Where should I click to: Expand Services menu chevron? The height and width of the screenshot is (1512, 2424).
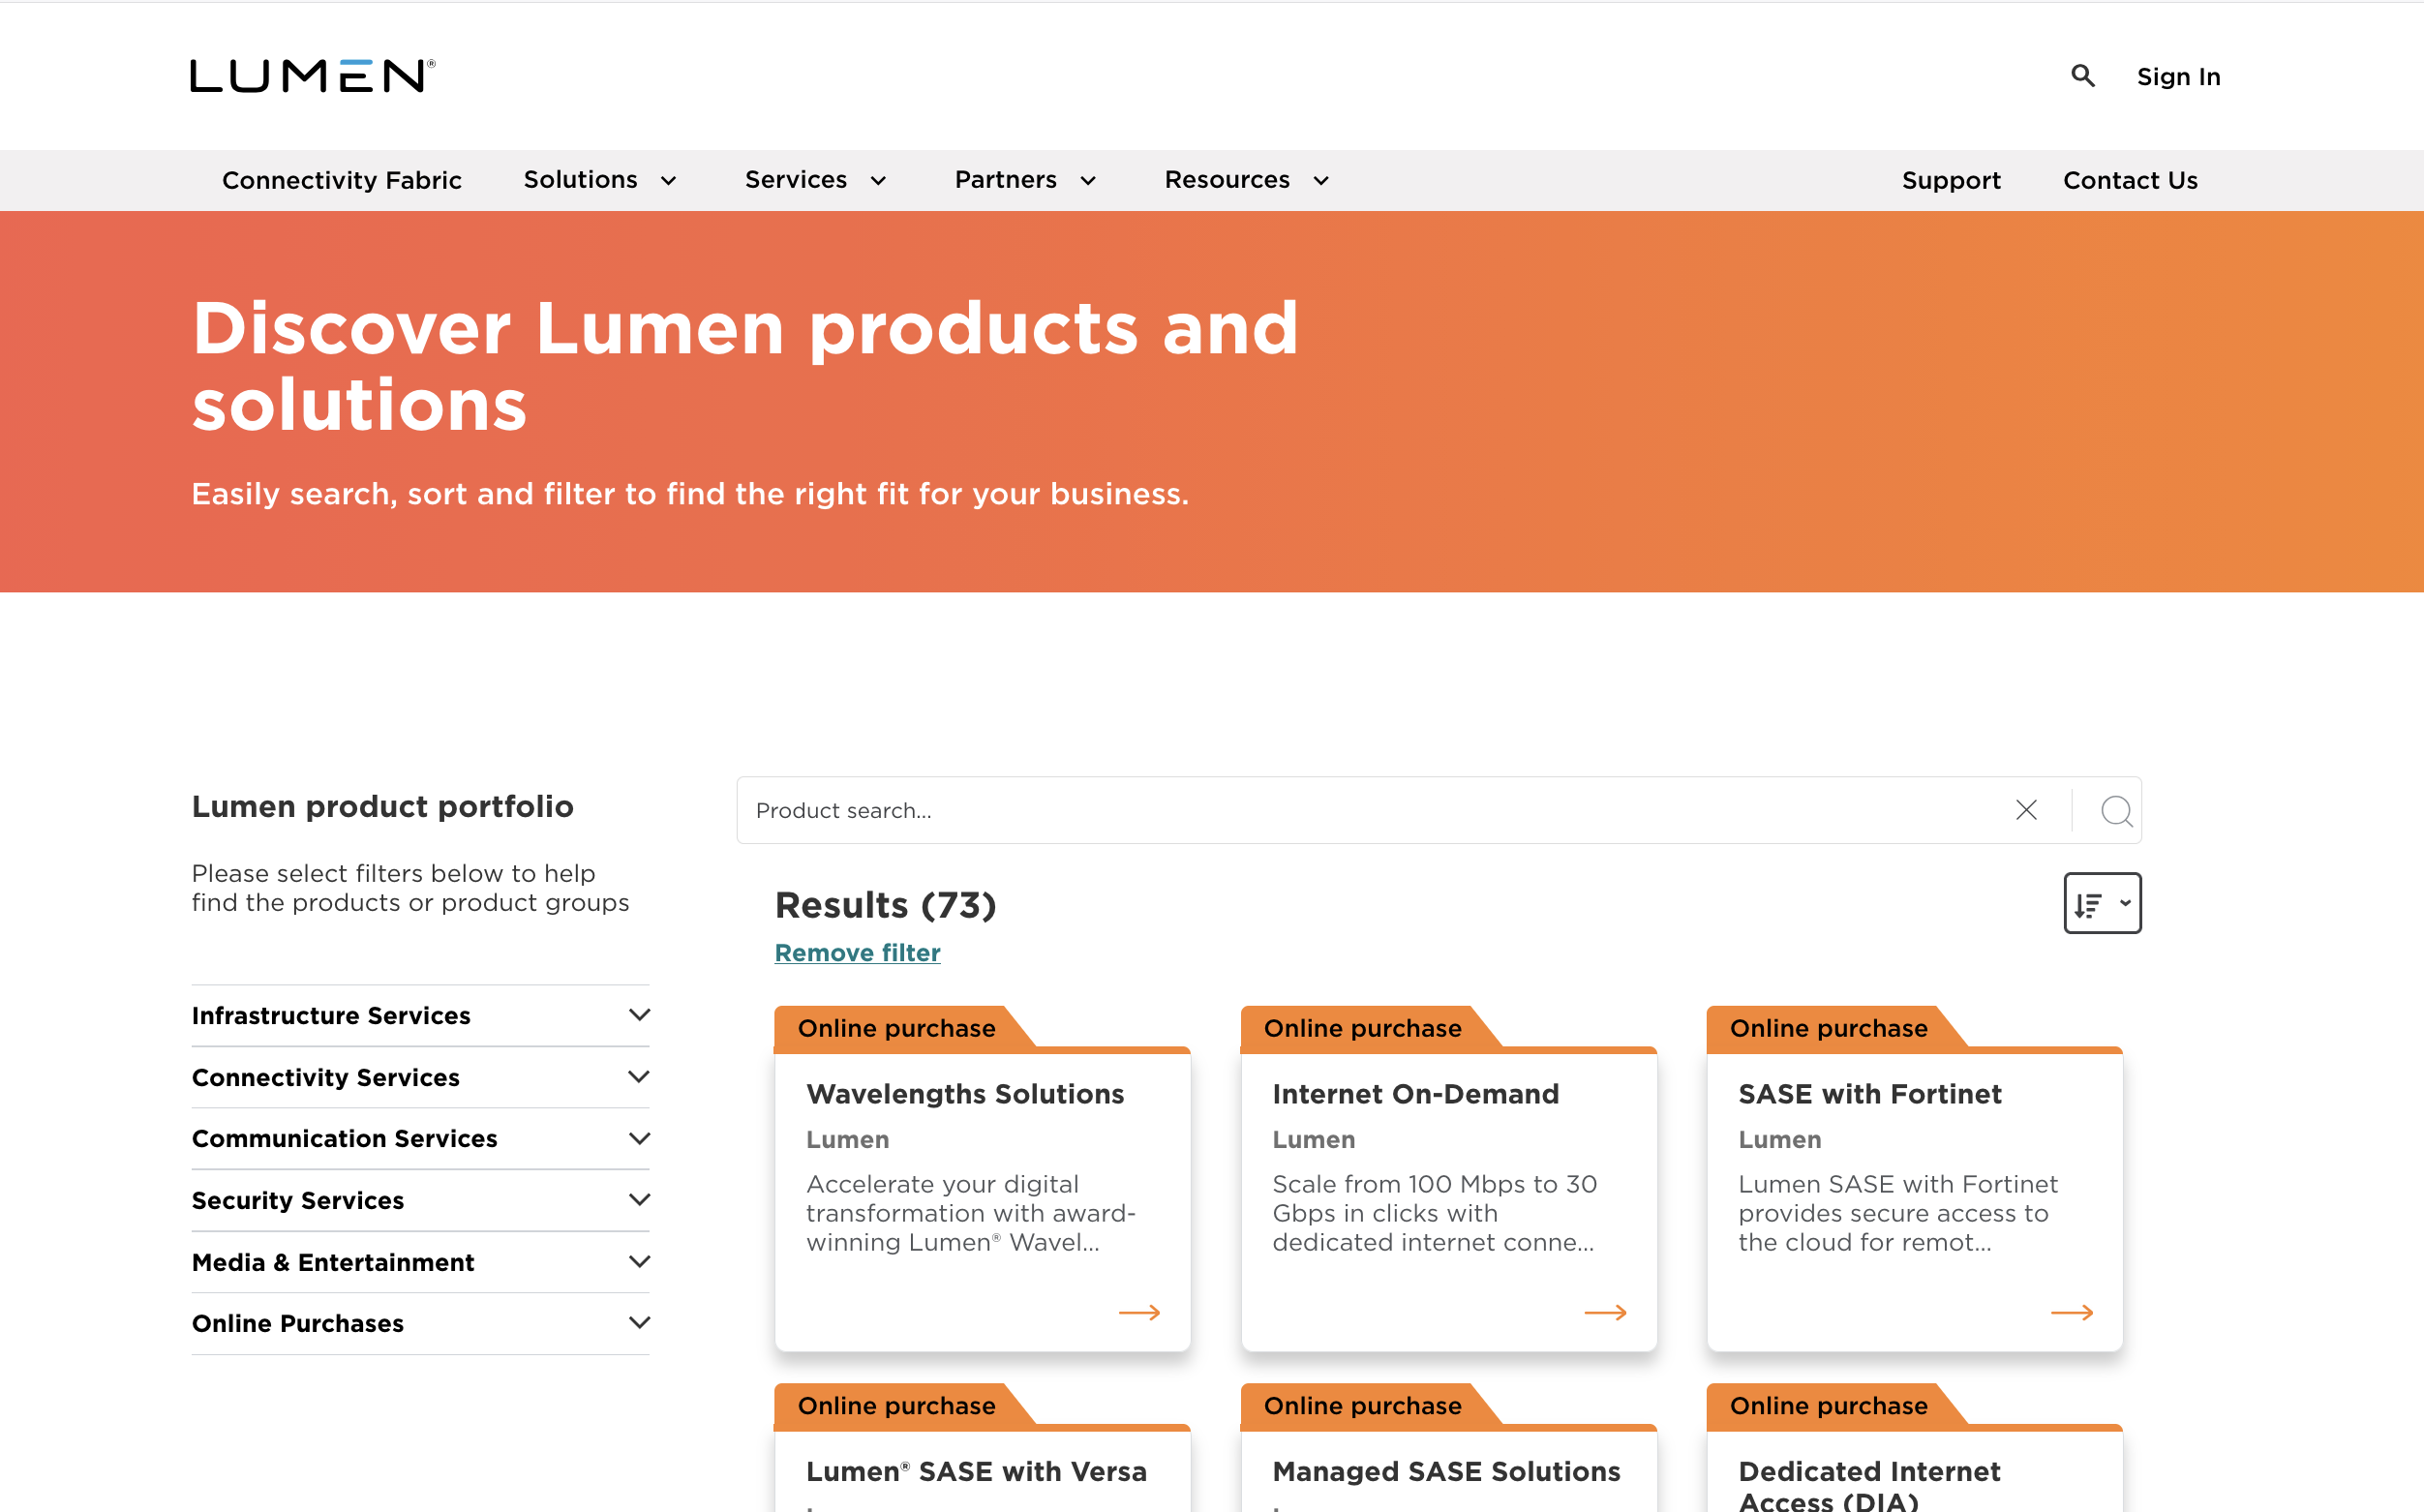coord(878,181)
